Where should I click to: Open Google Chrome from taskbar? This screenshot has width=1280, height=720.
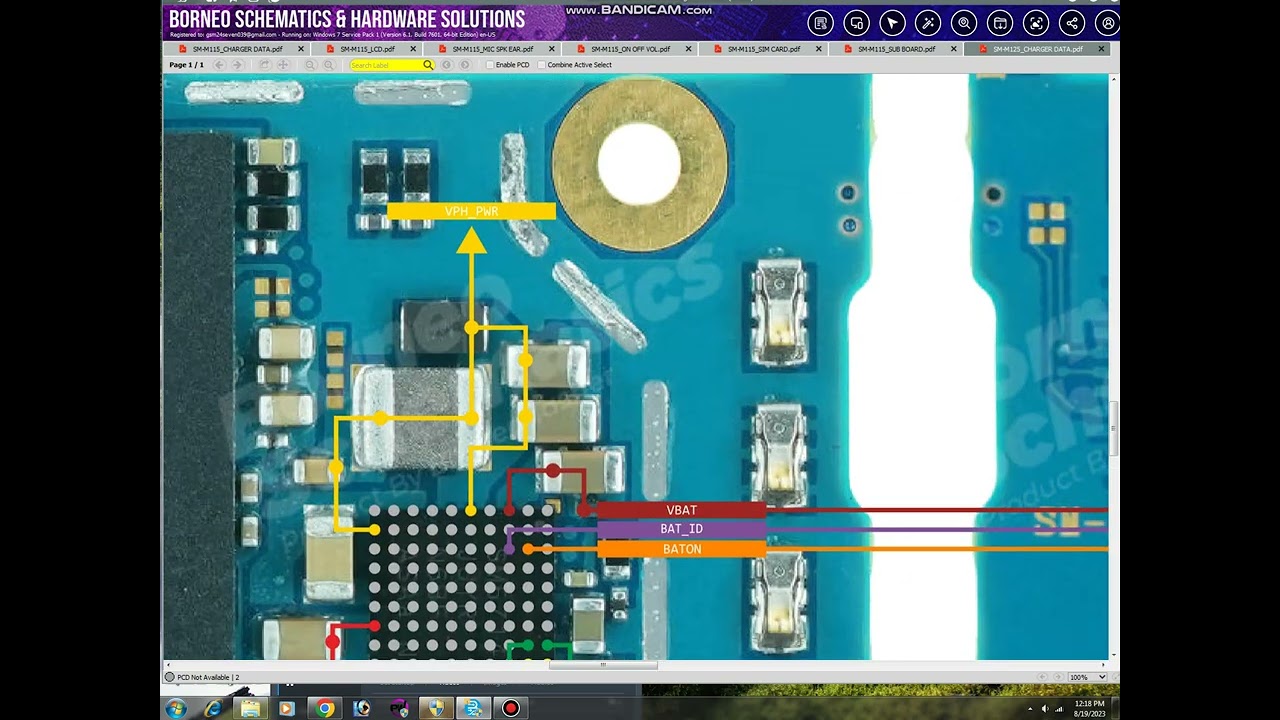tap(324, 708)
